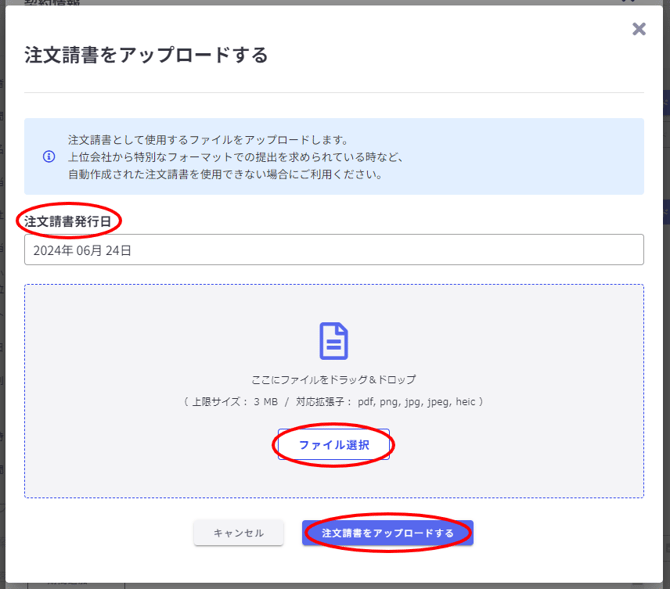Click the dialog title 注文請書をアップロードする heading
The height and width of the screenshot is (589, 670).
coord(146,55)
